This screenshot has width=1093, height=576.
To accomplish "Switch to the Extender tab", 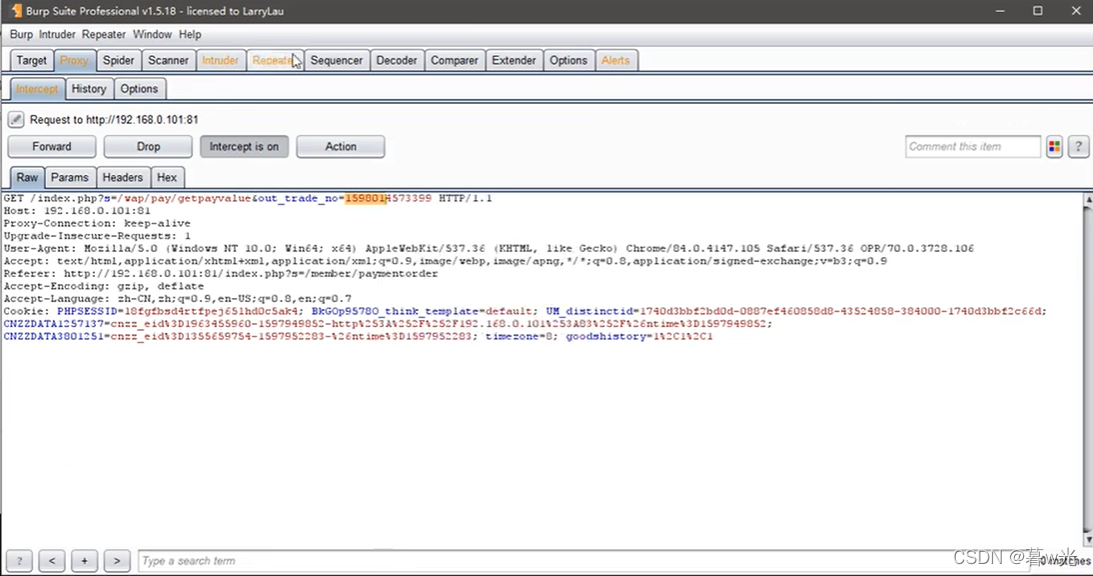I will [514, 61].
